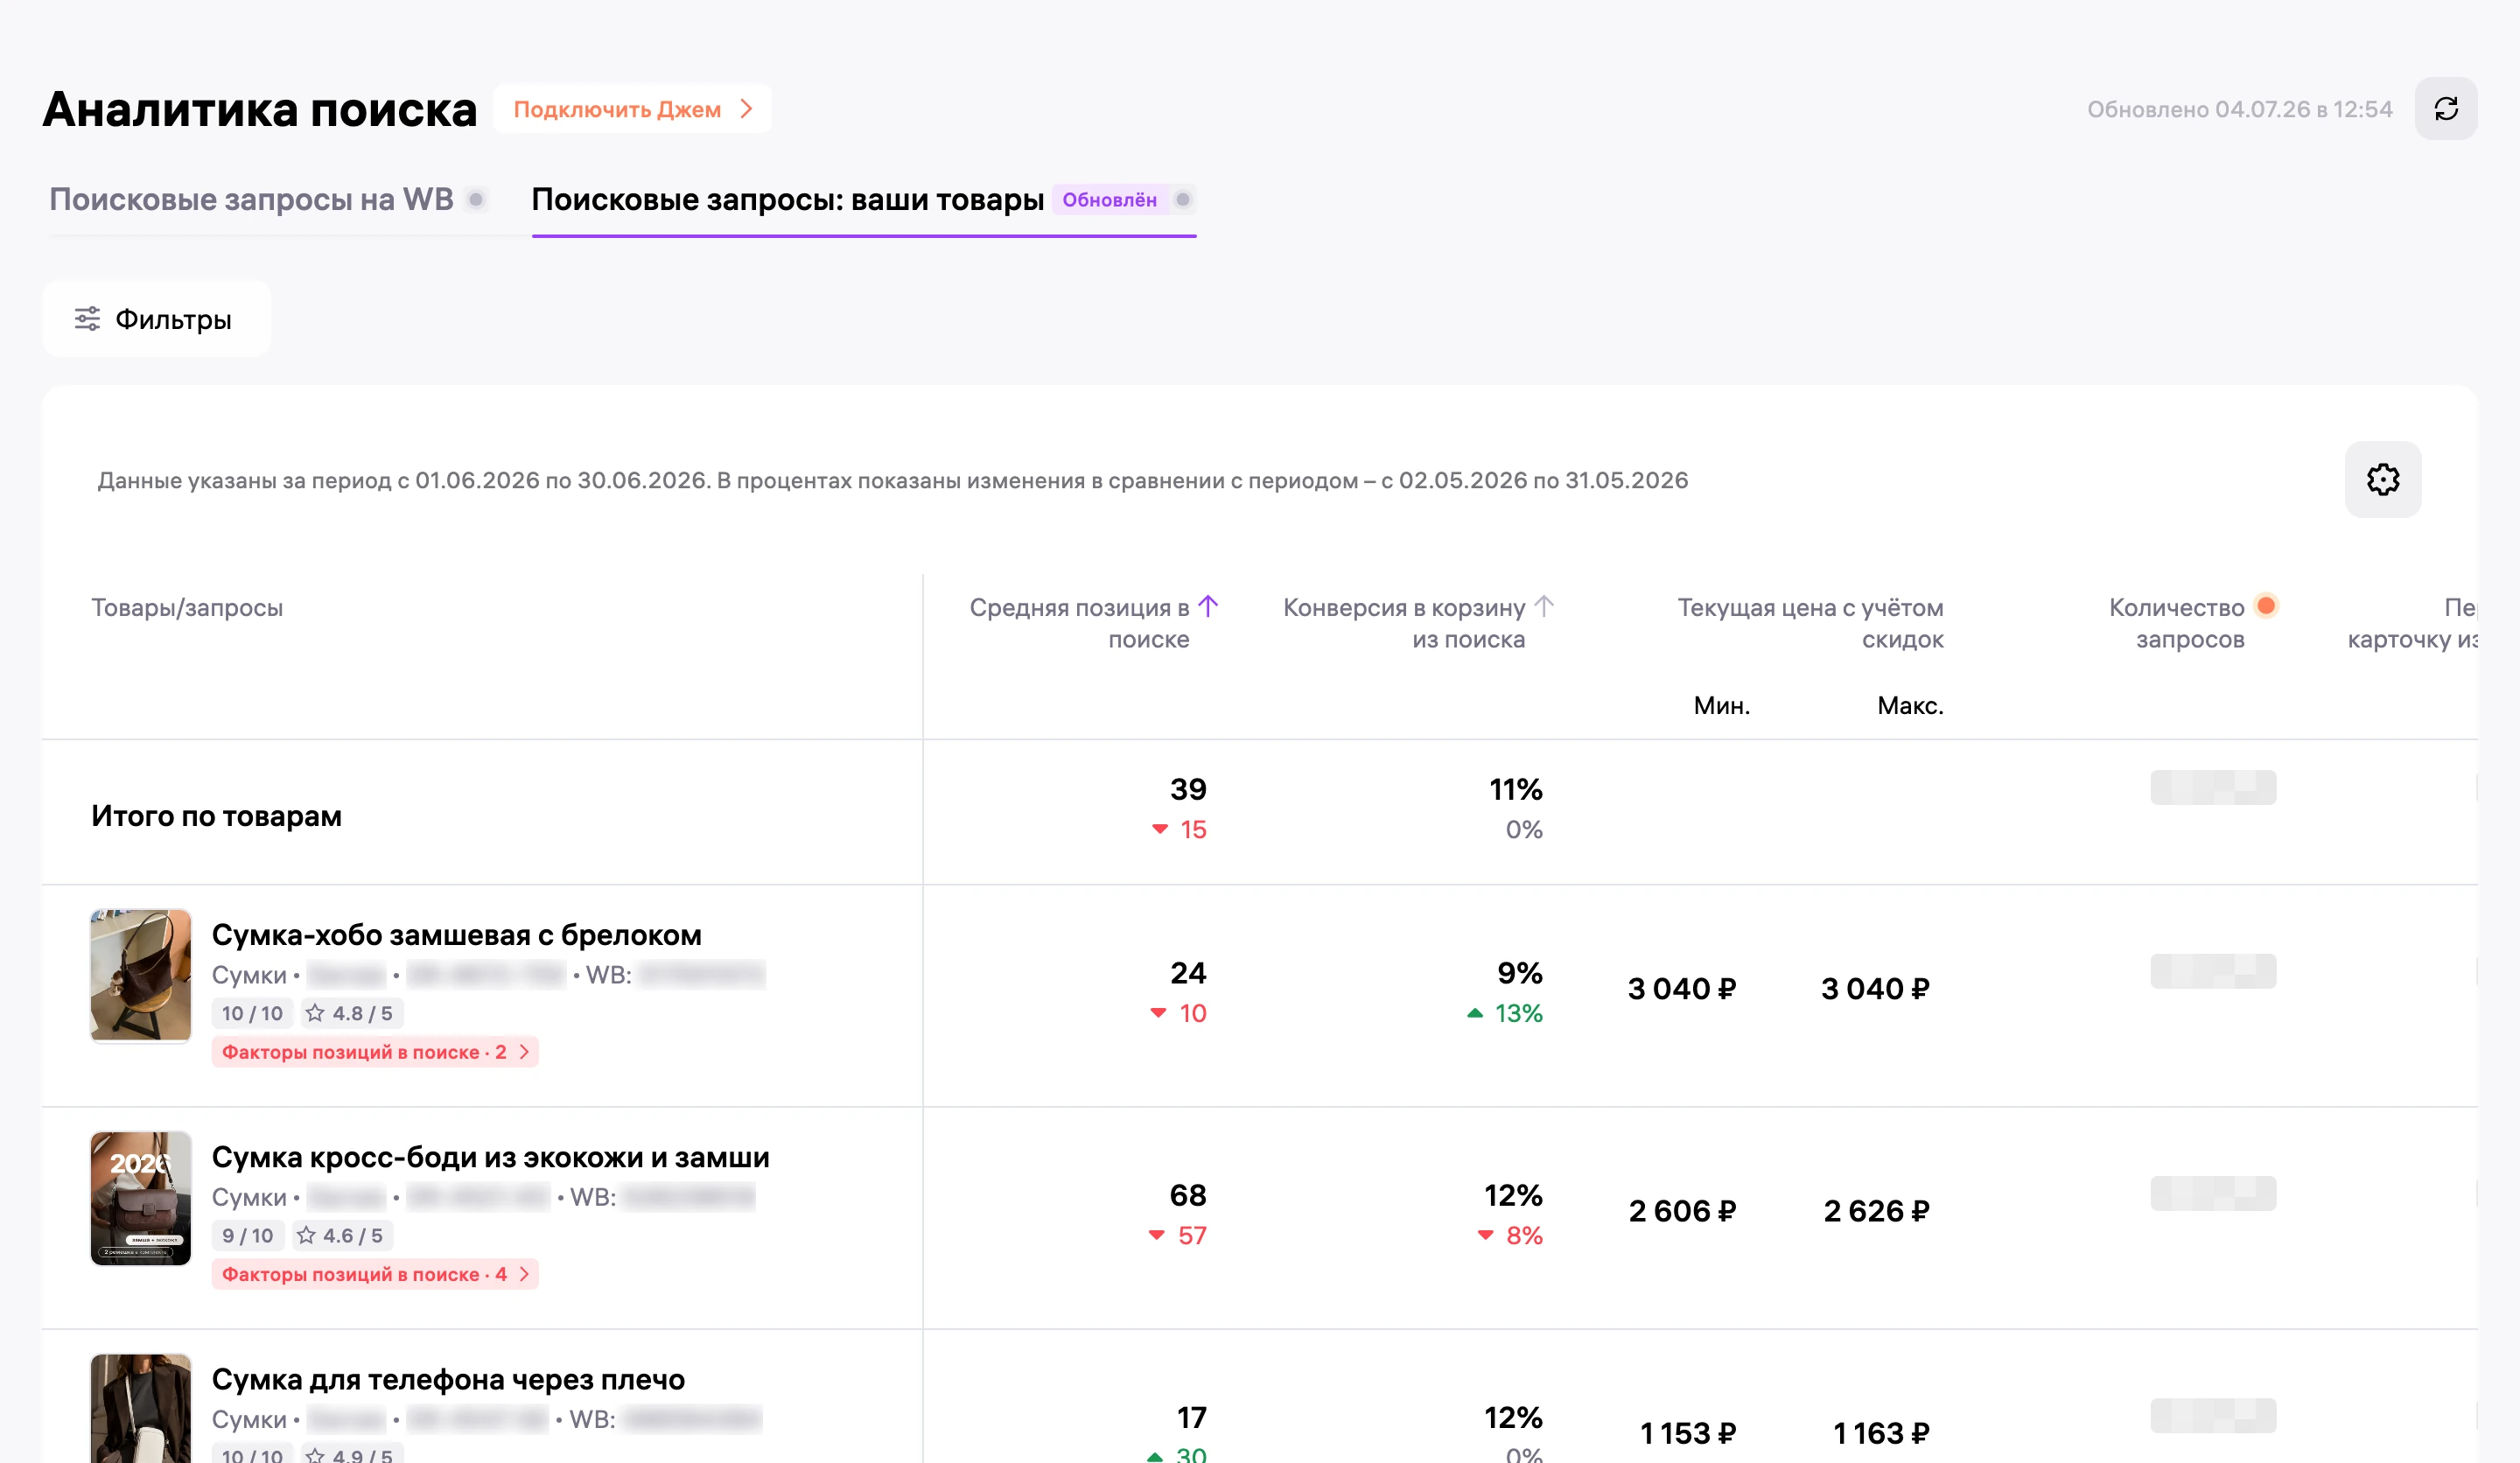
Task: Click the Мин. sub-header
Action: [1721, 706]
